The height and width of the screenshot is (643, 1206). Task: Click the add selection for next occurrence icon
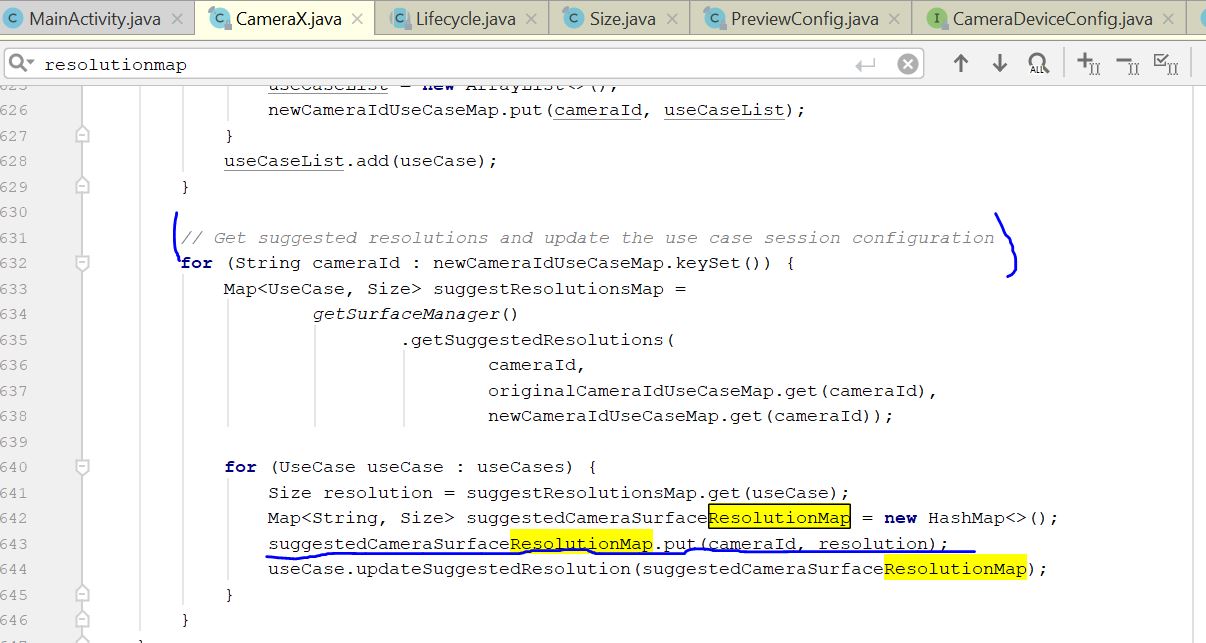point(1086,62)
